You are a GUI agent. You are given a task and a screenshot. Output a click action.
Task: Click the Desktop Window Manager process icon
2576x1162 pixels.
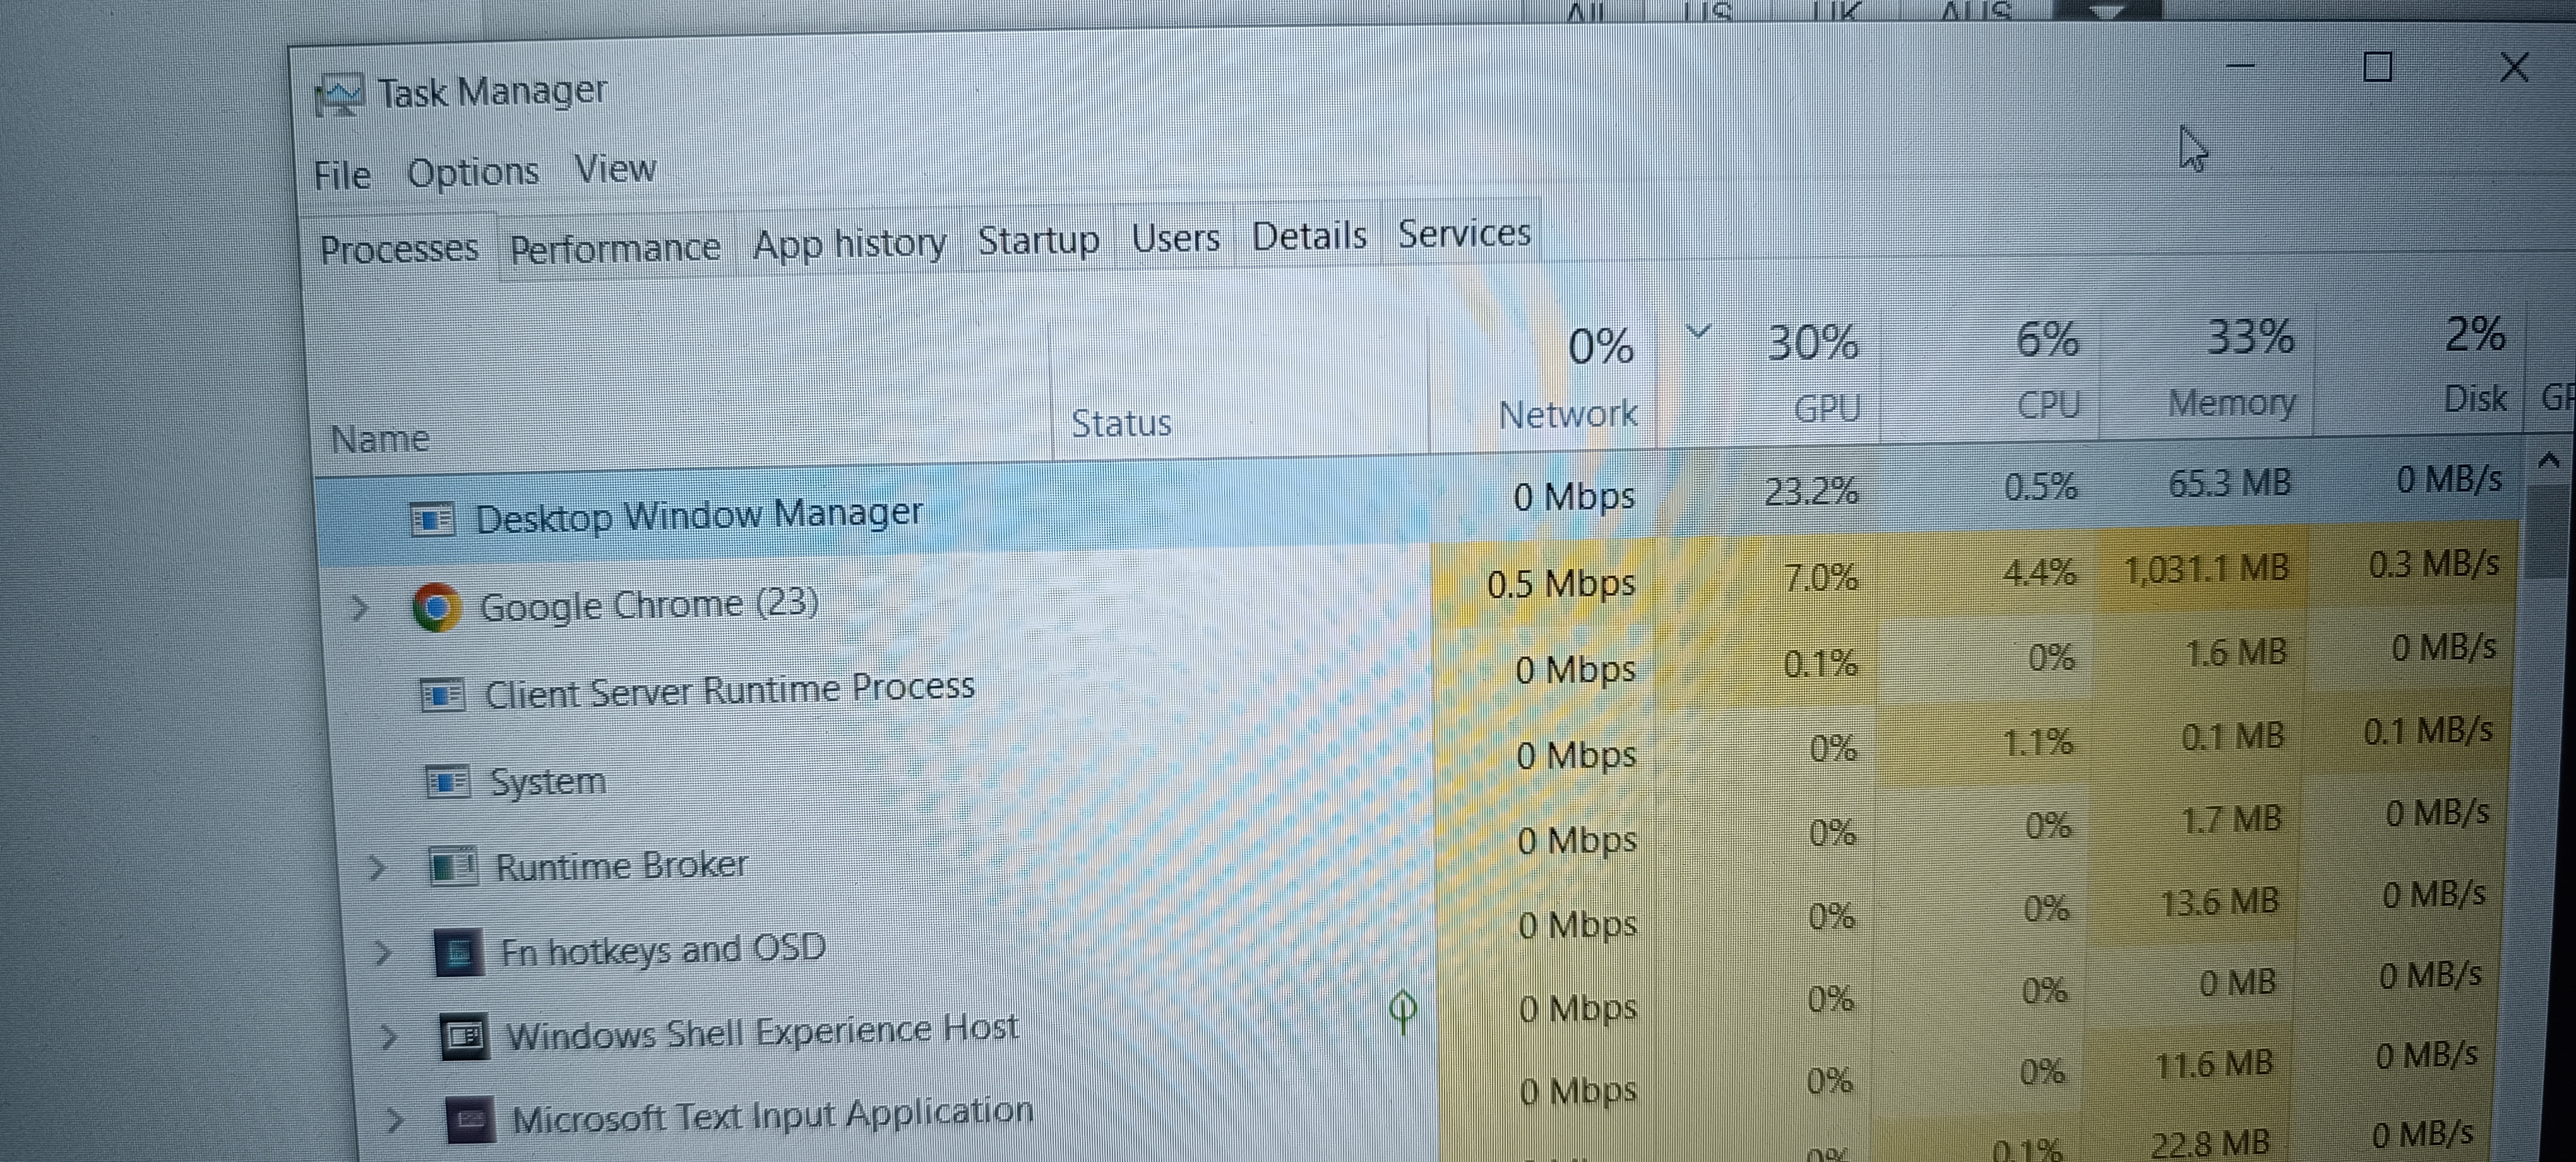(x=432, y=519)
